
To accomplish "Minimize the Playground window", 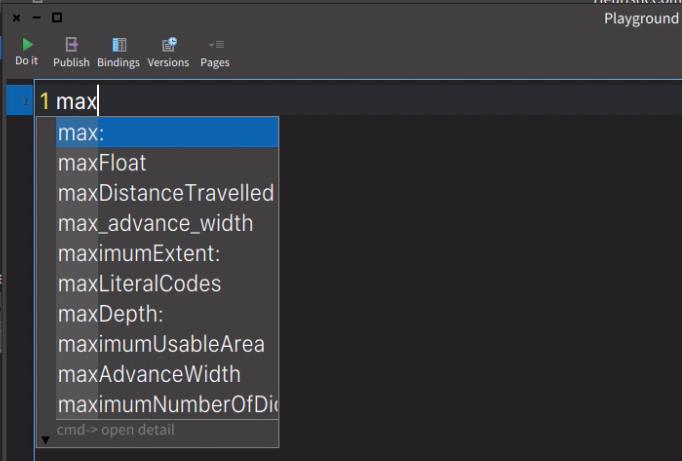I will point(37,18).
